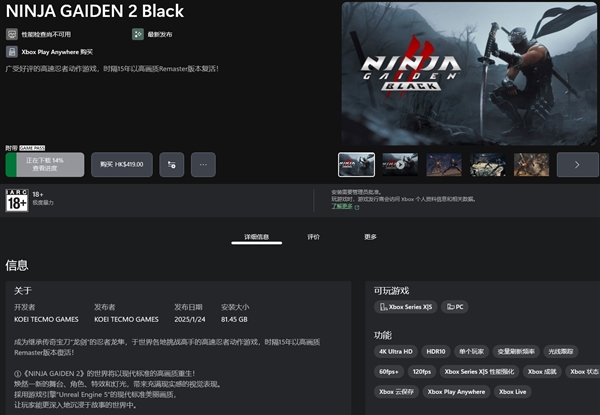Click the IARC 18+ rating badge
Screen dimensions: 600x415
pos(17,200)
